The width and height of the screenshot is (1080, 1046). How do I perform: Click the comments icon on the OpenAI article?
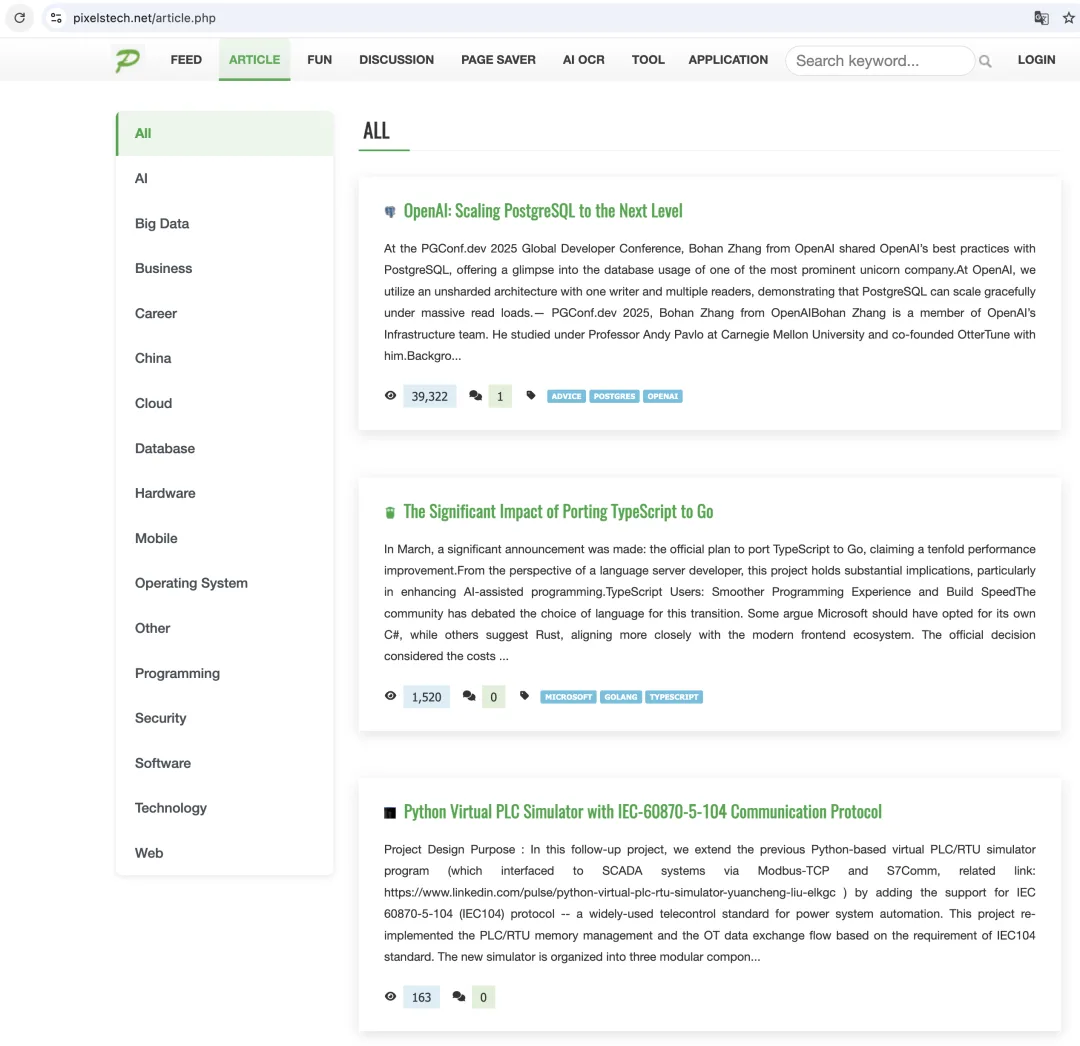(475, 395)
